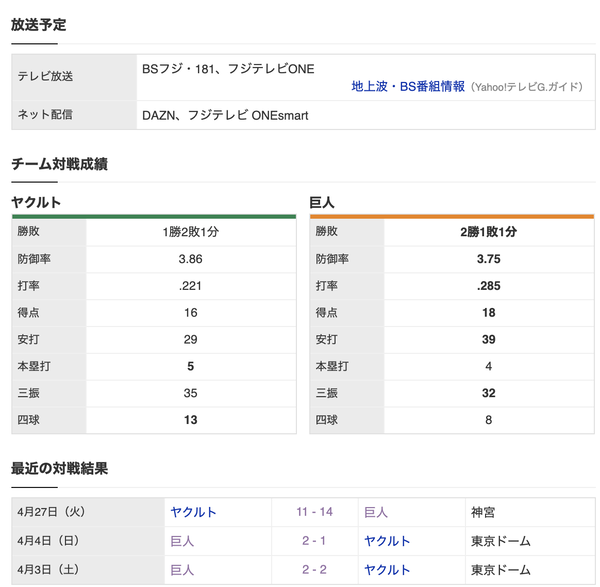Open 巨人 link in 4月3日 row
The width and height of the screenshot is (600, 587).
pyautogui.click(x=182, y=570)
